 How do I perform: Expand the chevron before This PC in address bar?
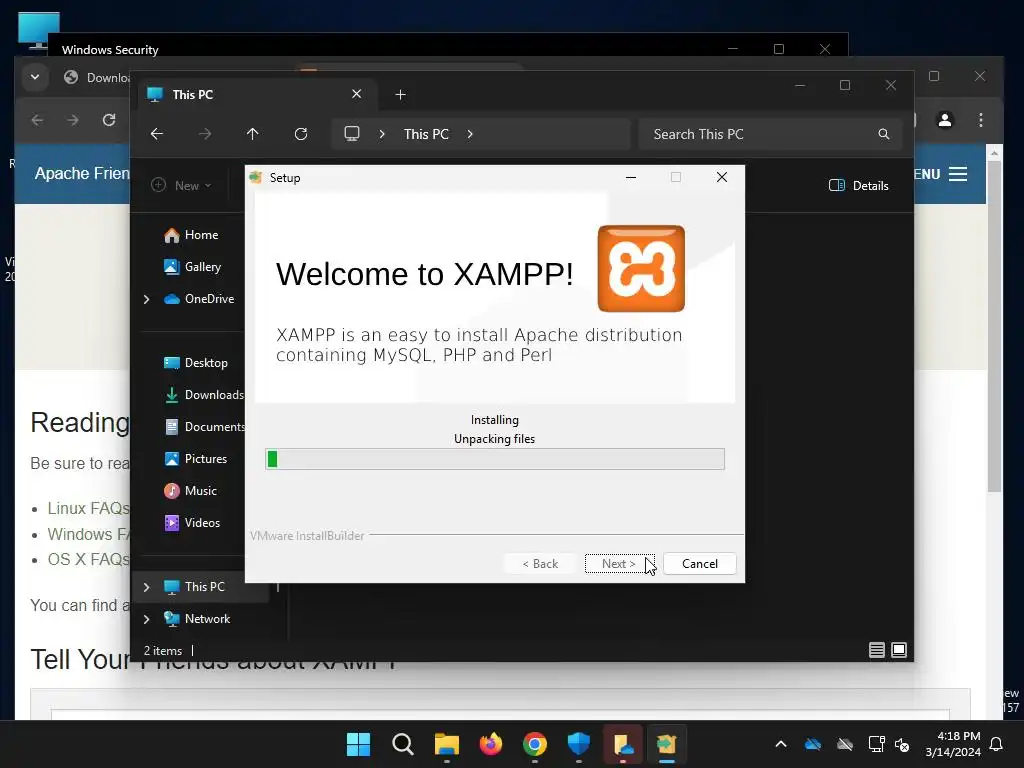[x=382, y=134]
